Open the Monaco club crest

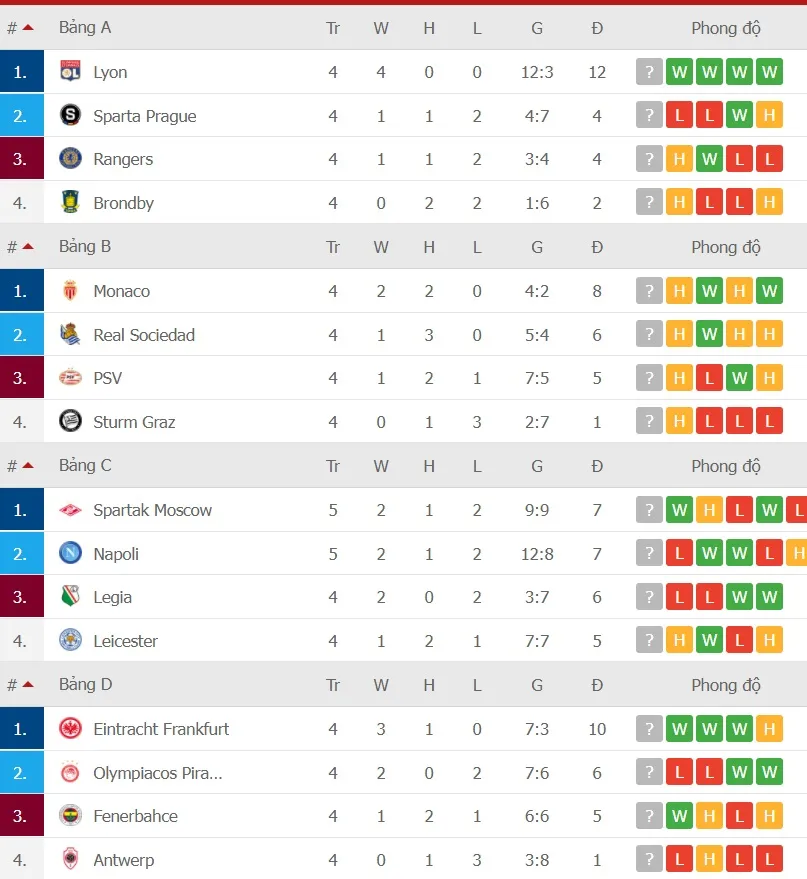[x=70, y=290]
